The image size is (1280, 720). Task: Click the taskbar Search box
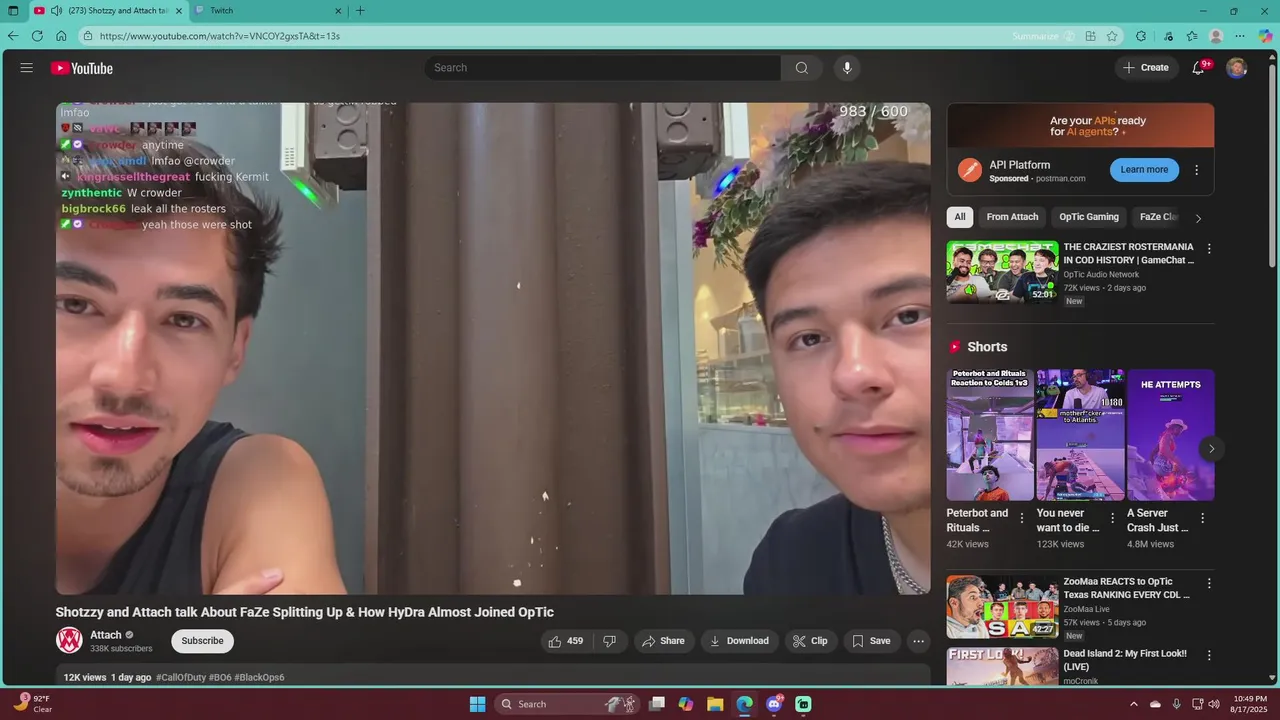coord(567,704)
